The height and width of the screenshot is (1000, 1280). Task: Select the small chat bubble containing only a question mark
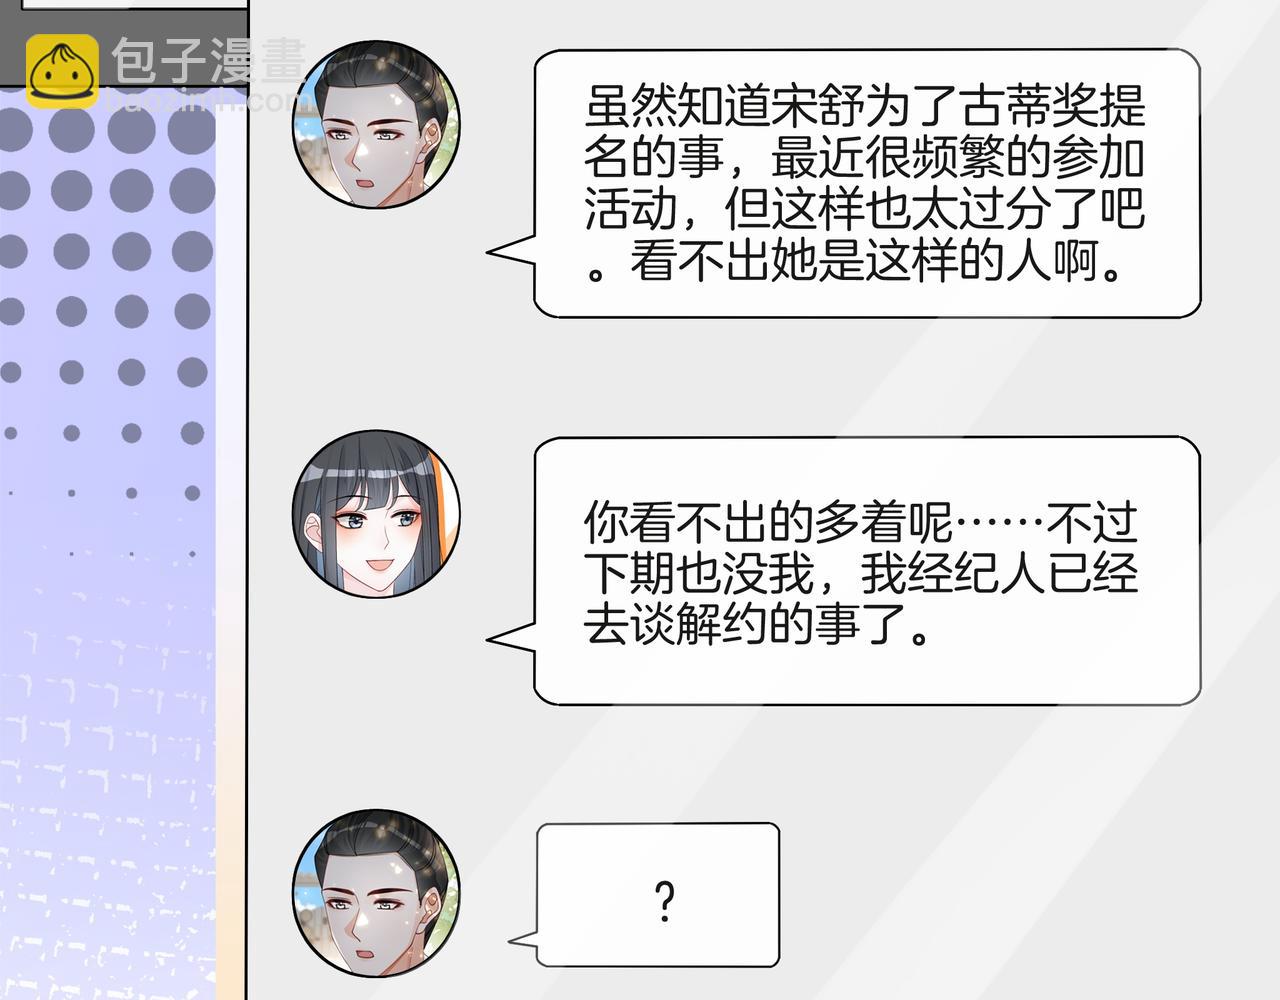[657, 894]
